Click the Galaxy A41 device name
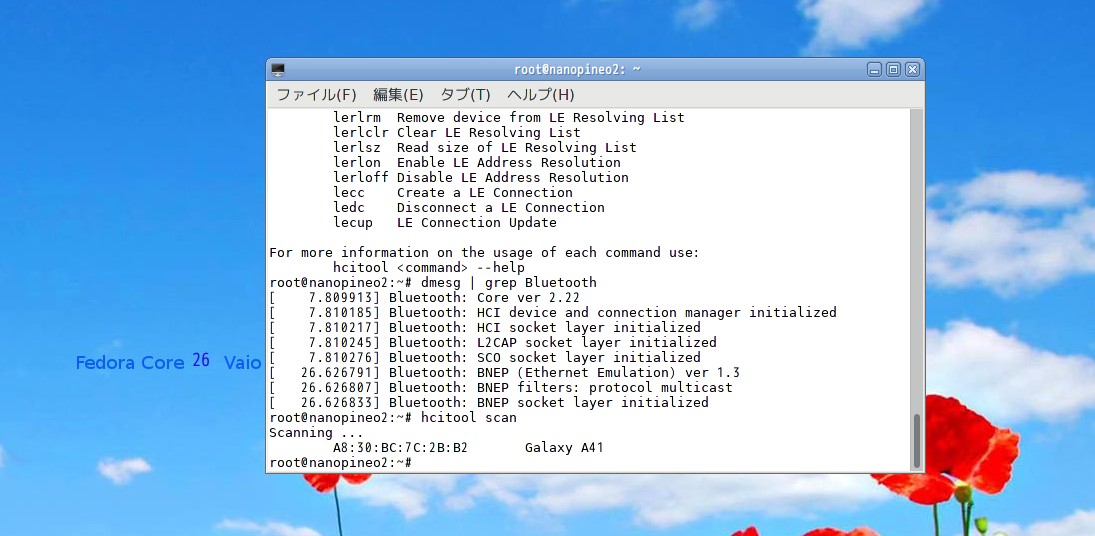 coord(564,448)
